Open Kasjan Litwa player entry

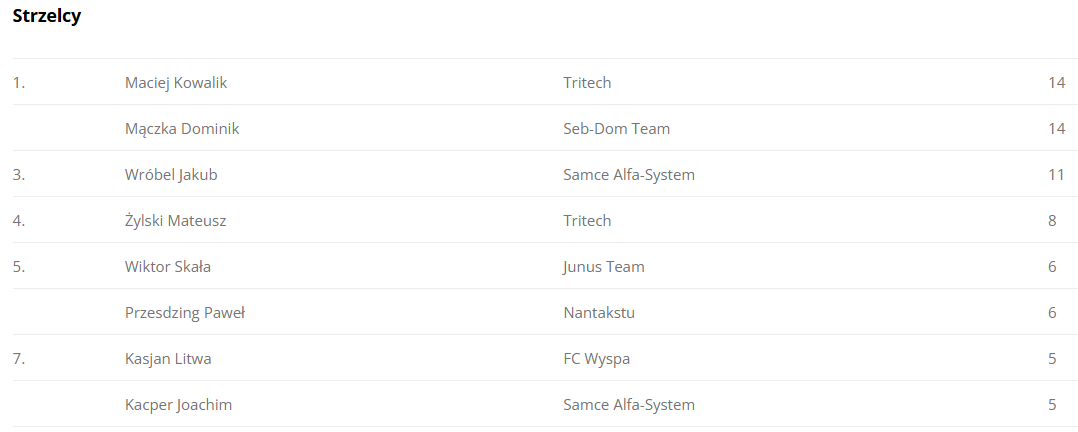(168, 359)
